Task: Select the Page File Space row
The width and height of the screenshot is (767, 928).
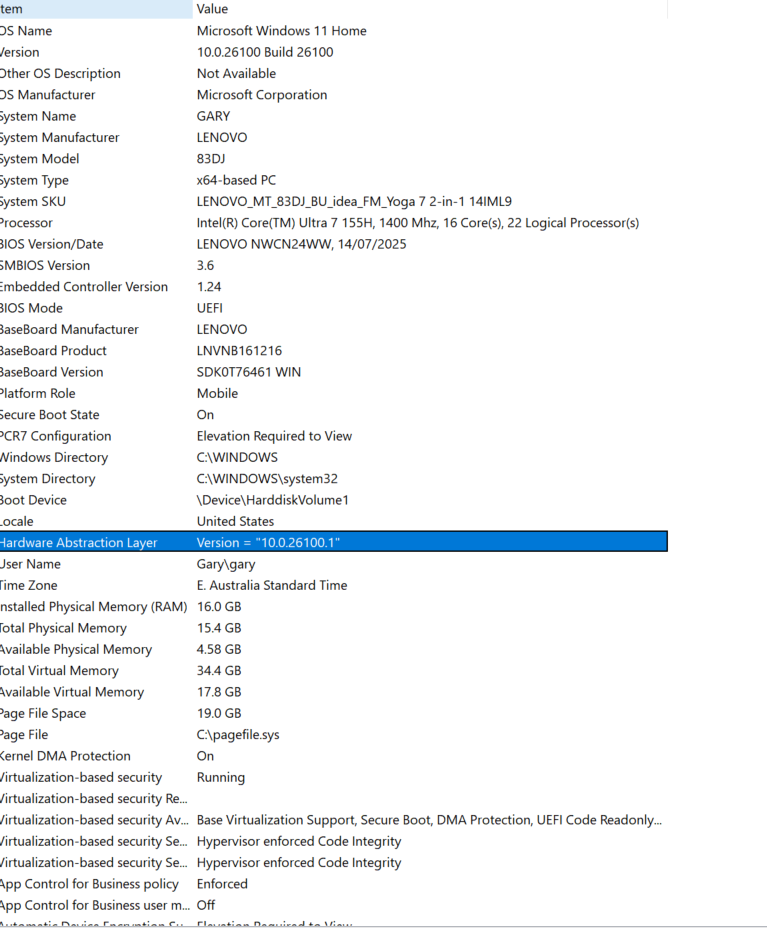Action: click(x=334, y=713)
